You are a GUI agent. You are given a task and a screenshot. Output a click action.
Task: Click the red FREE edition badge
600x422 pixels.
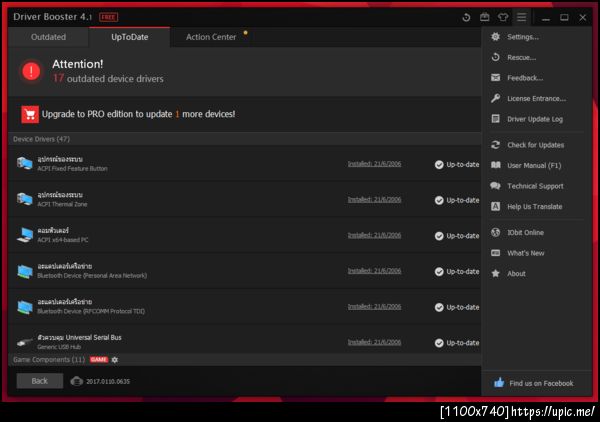(109, 17)
